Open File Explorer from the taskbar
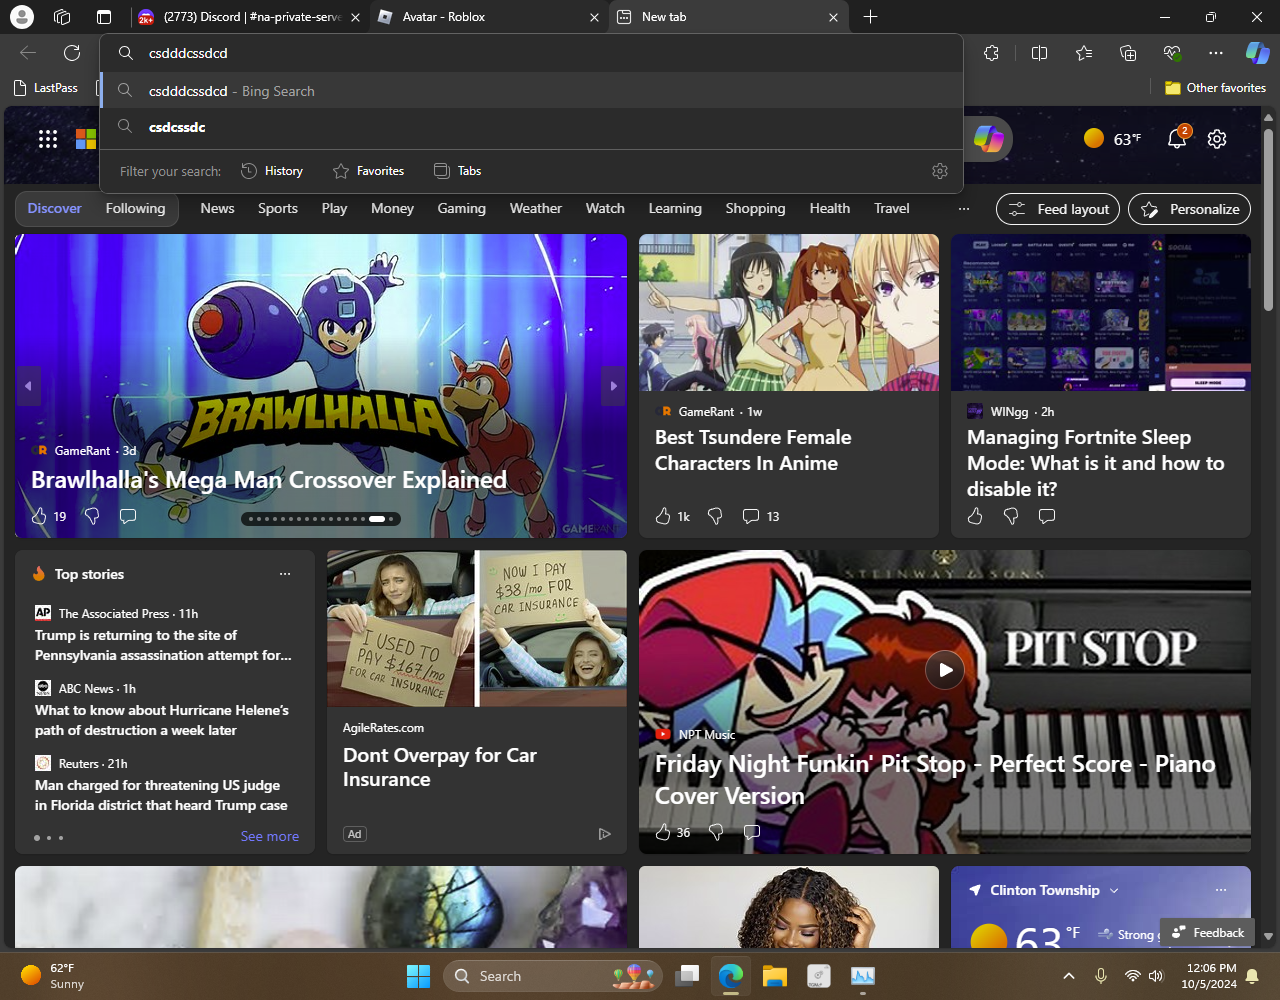This screenshot has width=1280, height=1000. (775, 976)
